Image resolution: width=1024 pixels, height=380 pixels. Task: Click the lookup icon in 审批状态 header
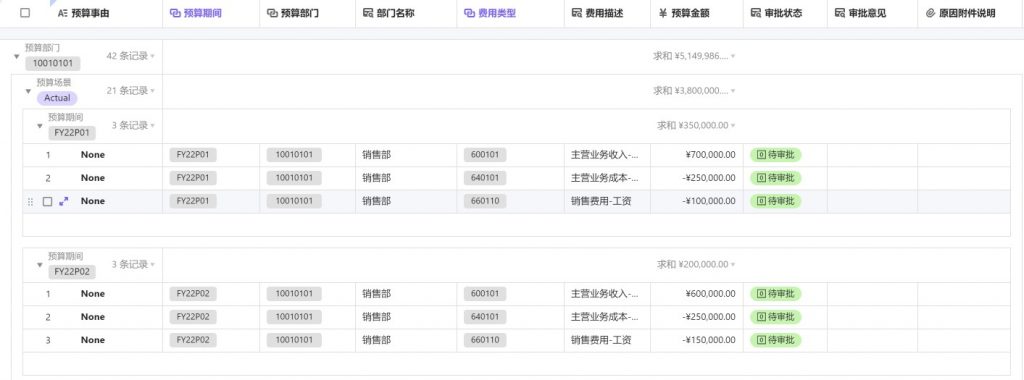coord(756,13)
